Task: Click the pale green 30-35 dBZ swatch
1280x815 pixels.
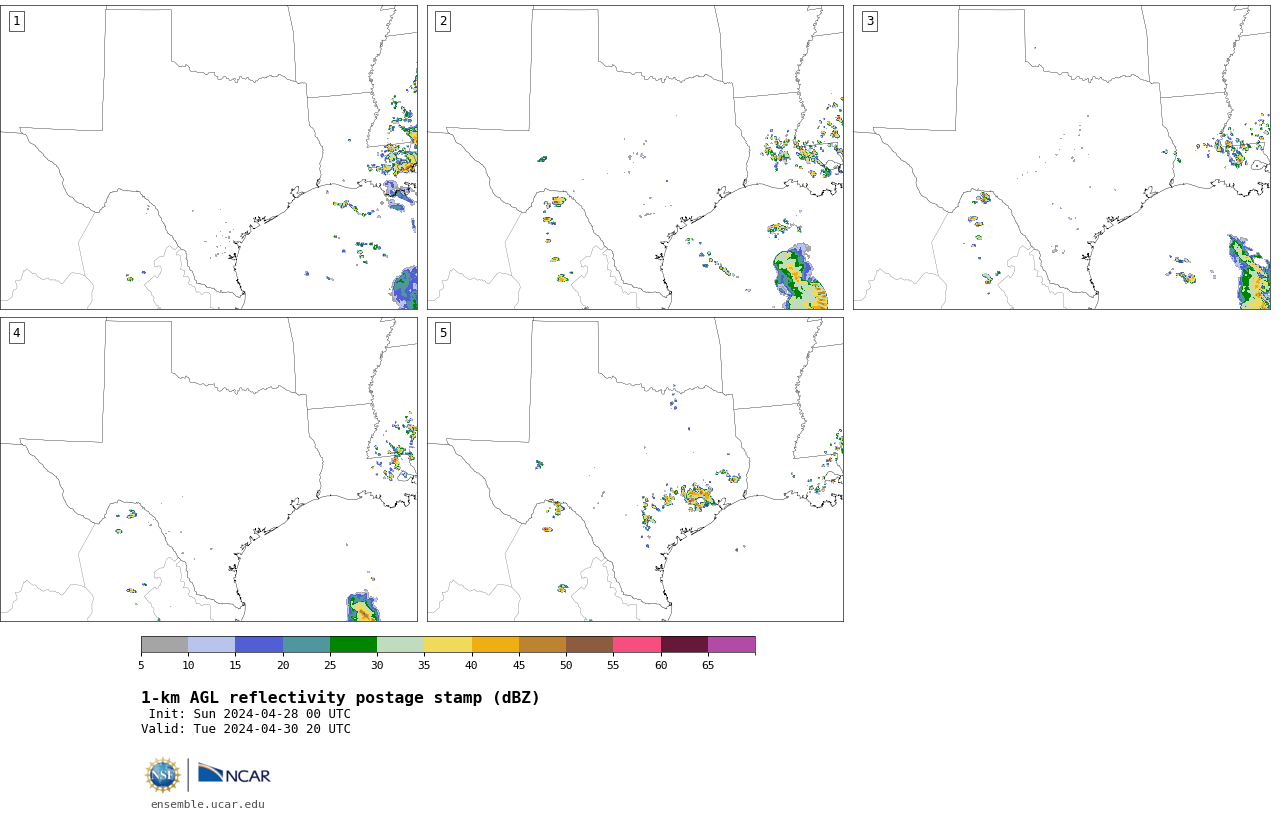Action: [400, 645]
